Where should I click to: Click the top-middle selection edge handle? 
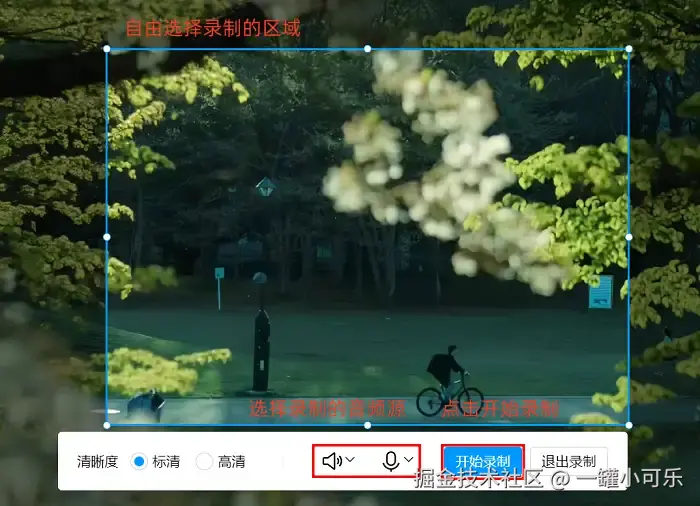coord(367,49)
